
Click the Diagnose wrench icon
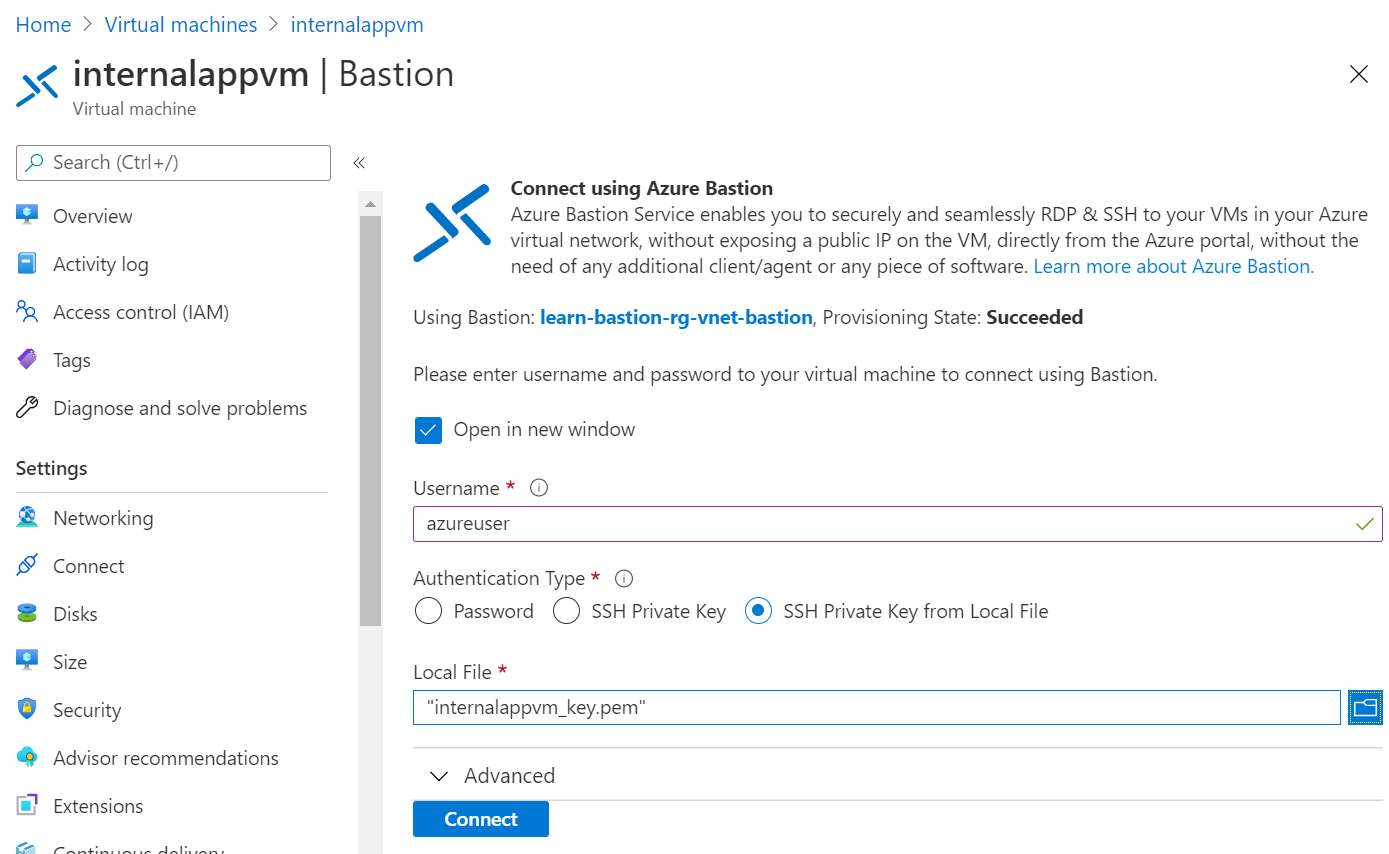pos(27,408)
